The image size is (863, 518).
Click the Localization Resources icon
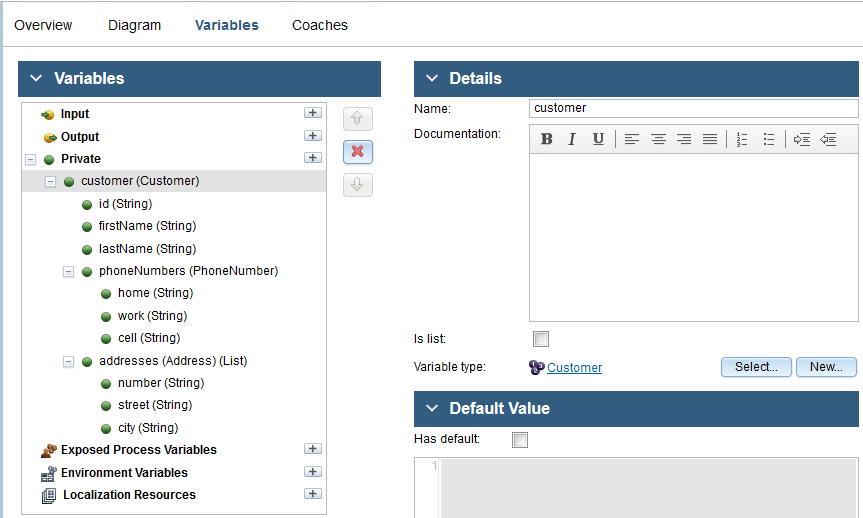(49, 495)
